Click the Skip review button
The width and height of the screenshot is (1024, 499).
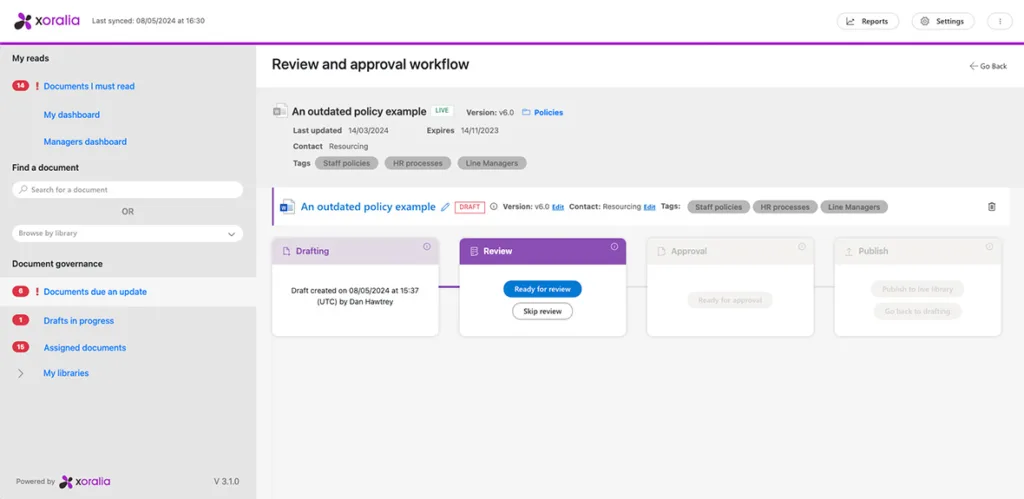542,311
